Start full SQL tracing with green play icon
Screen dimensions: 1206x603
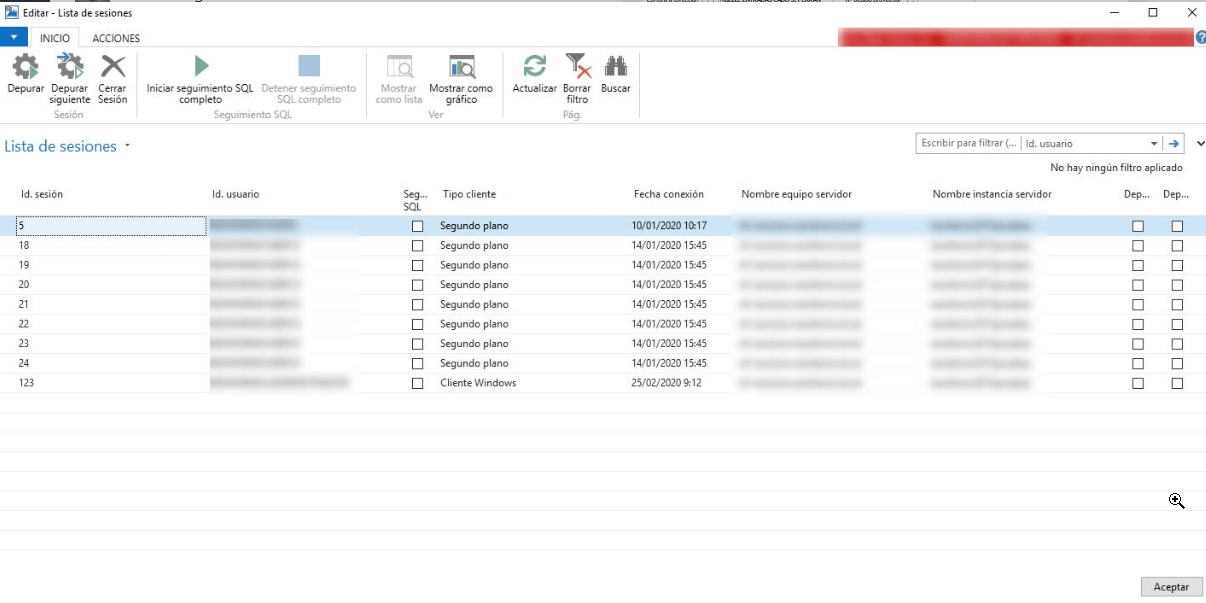click(201, 67)
